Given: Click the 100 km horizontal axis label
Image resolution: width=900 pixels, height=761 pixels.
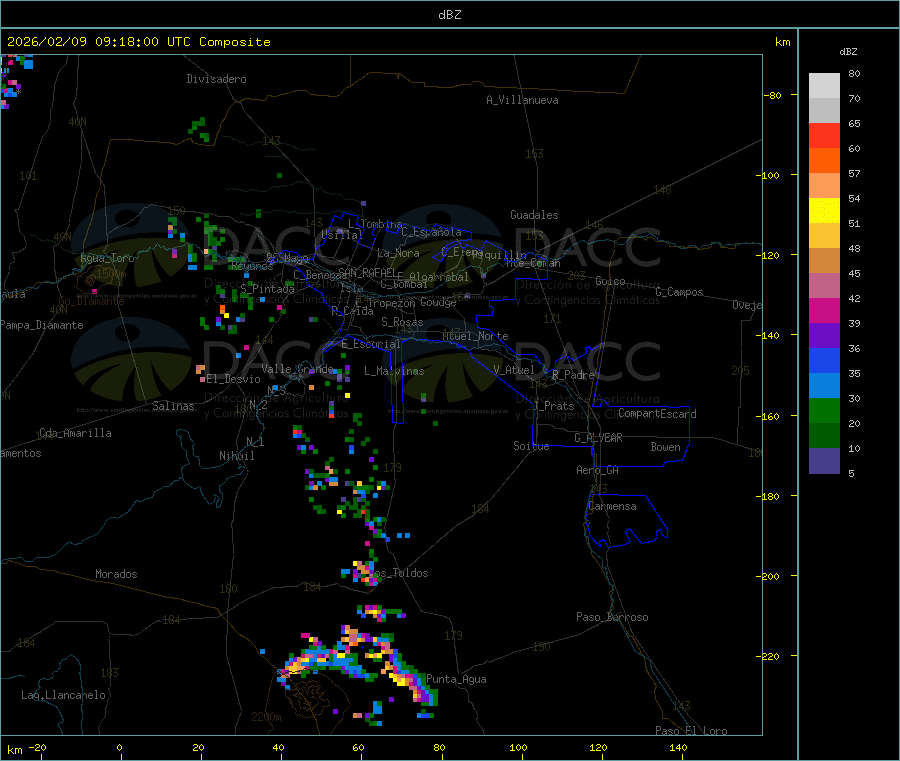Looking at the screenshot, I should pyautogui.click(x=518, y=747).
